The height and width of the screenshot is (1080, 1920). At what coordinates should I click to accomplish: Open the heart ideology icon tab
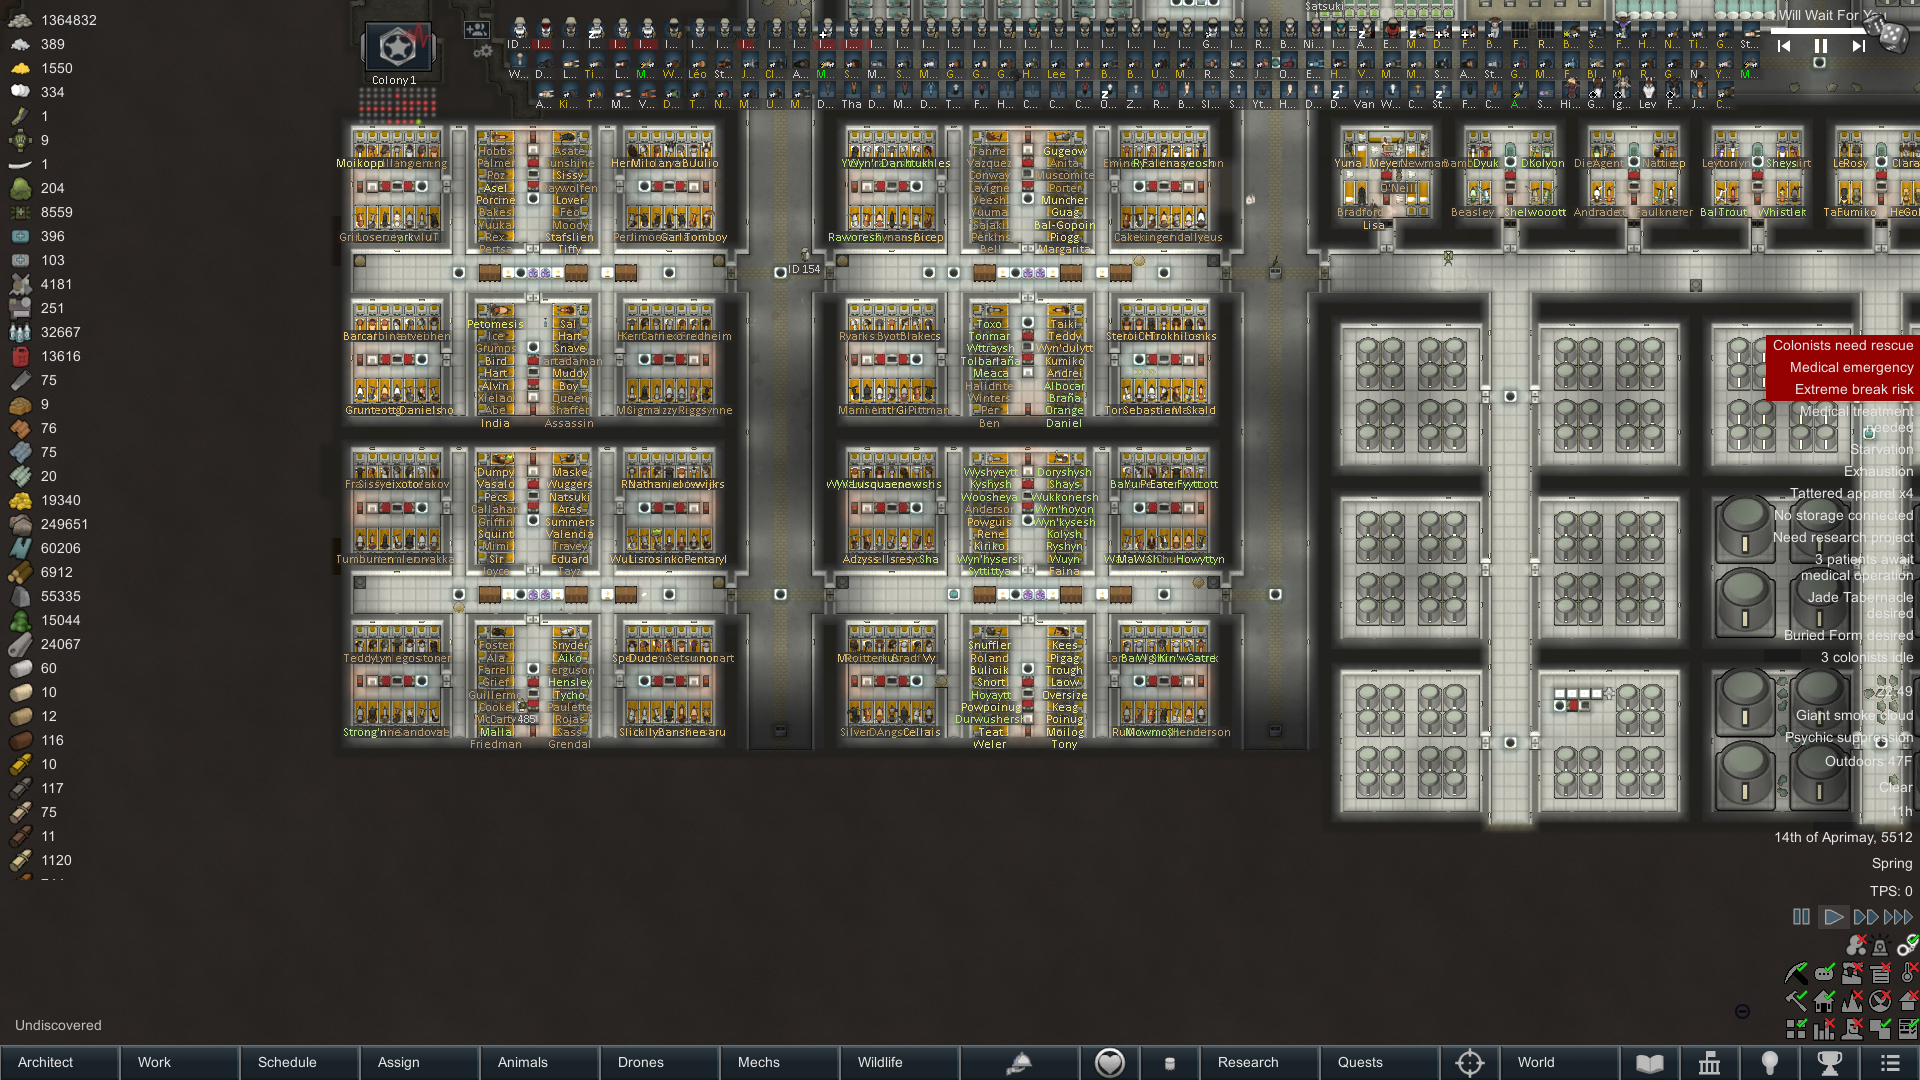click(x=1109, y=1063)
